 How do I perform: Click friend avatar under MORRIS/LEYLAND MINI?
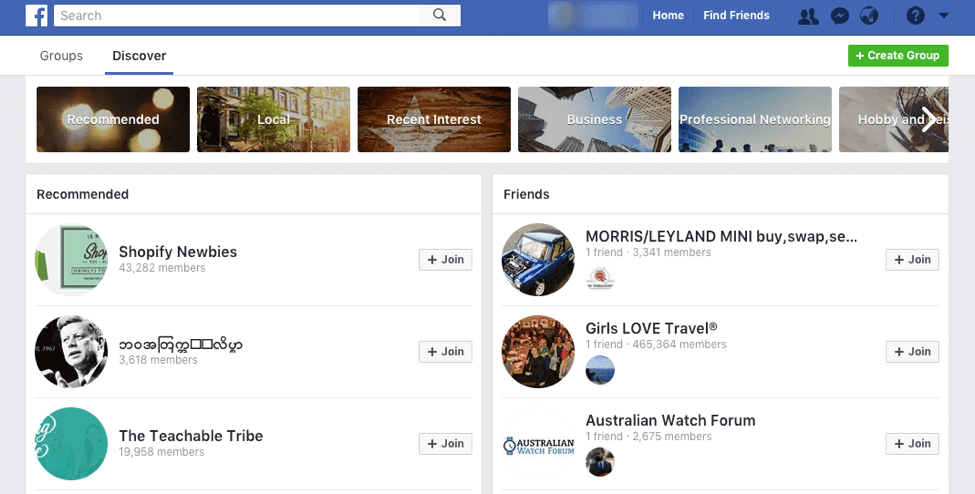(x=600, y=278)
